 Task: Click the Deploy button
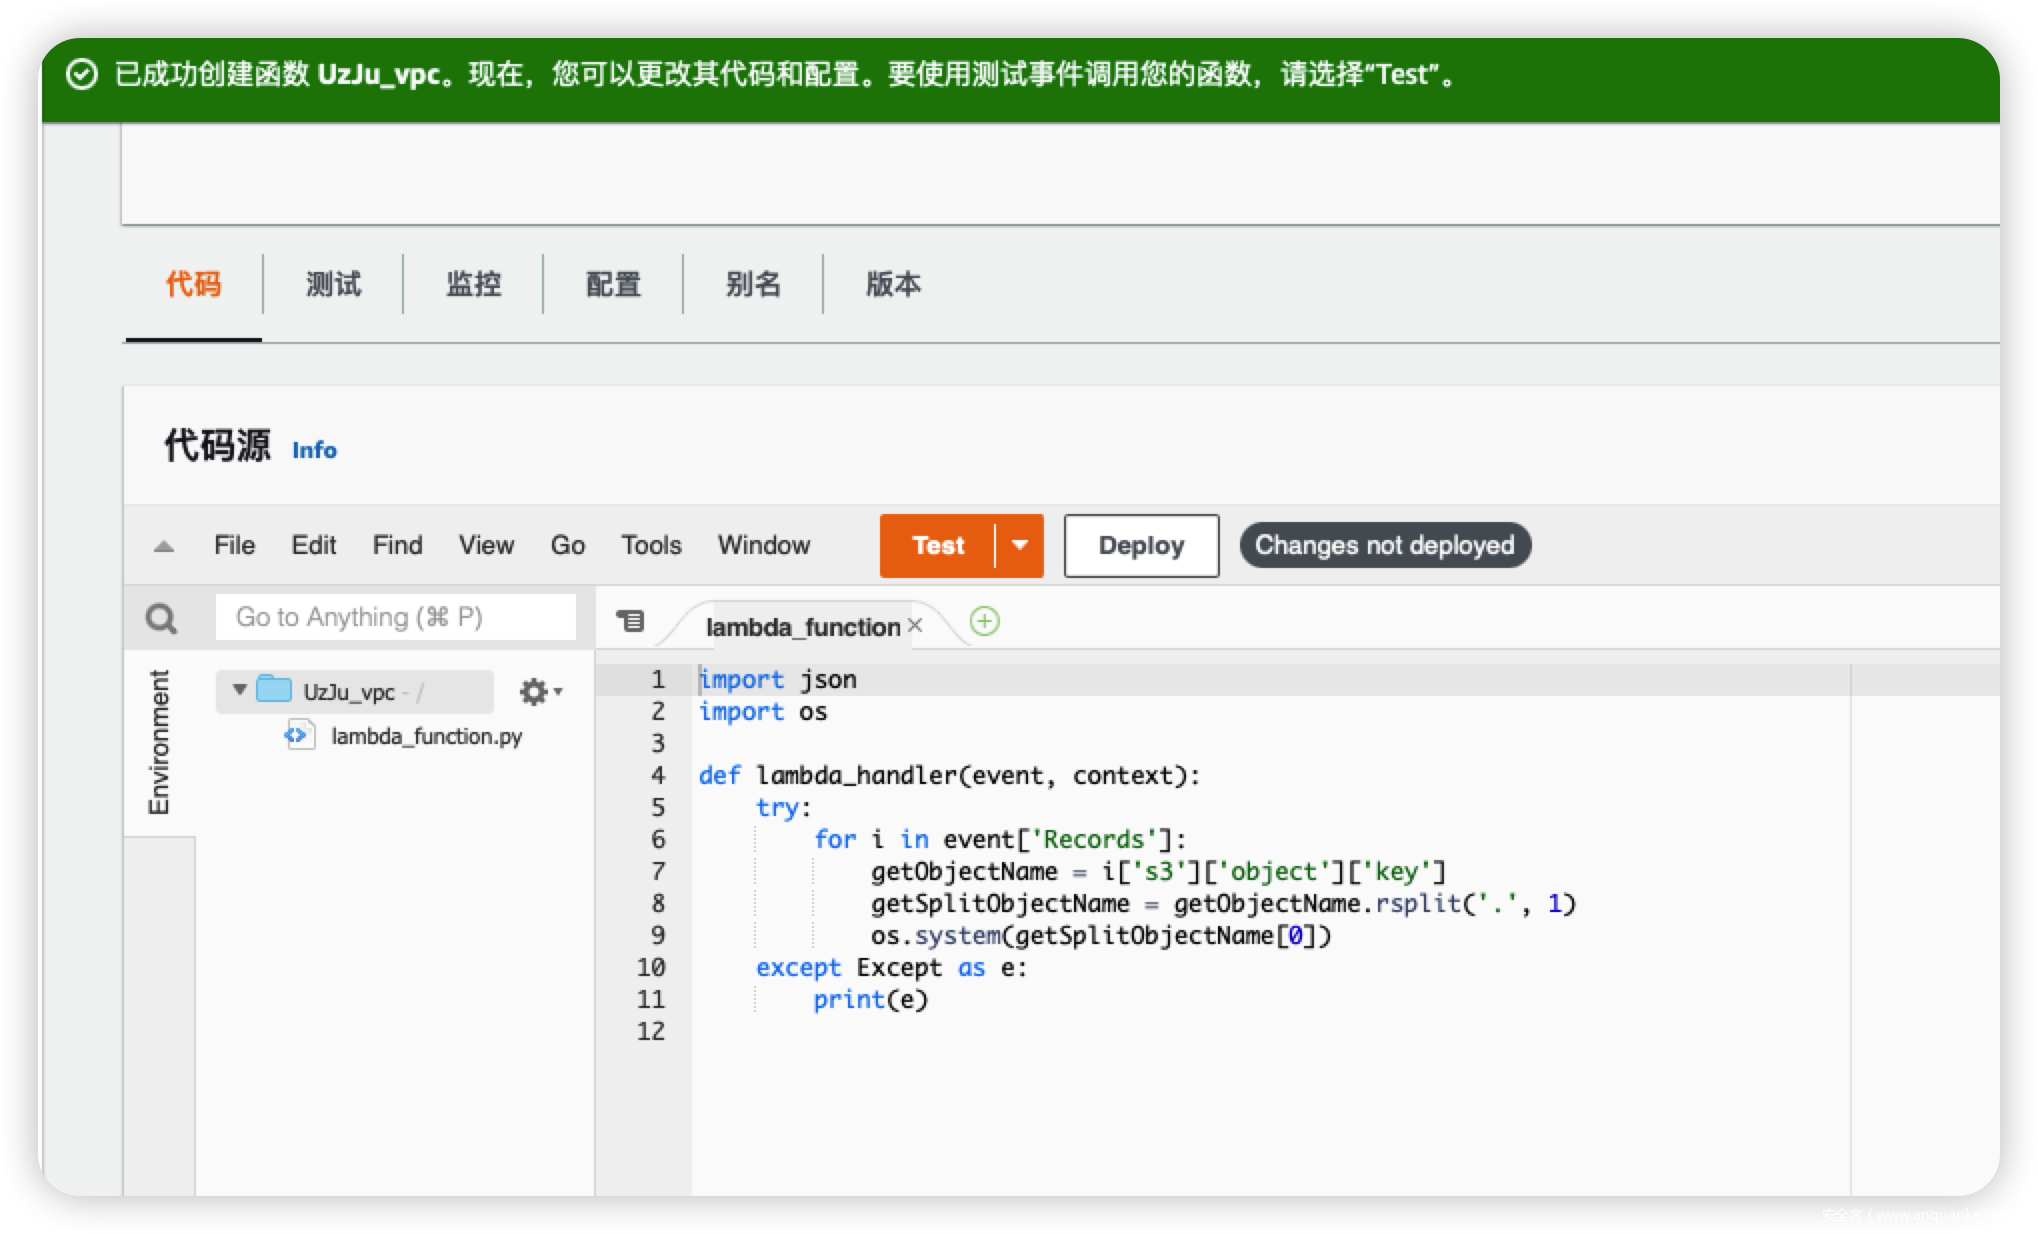[x=1141, y=545]
